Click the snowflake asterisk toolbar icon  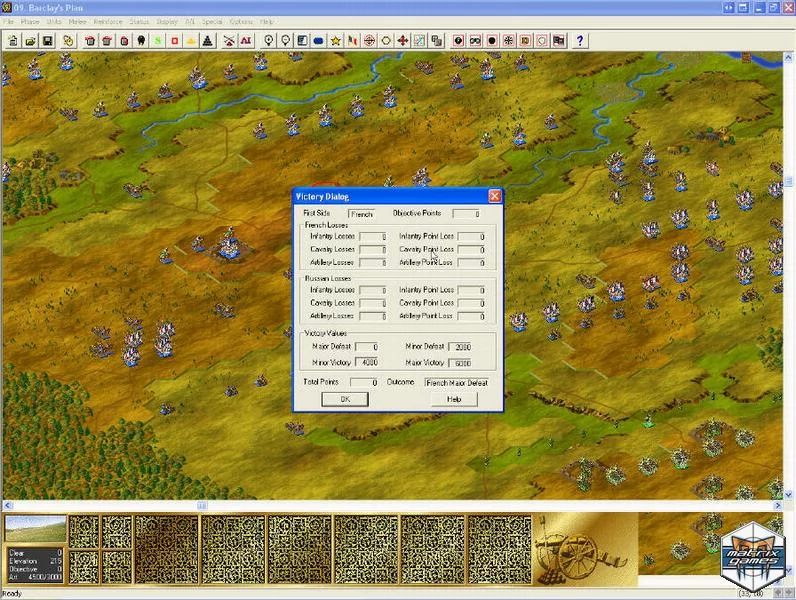[509, 41]
